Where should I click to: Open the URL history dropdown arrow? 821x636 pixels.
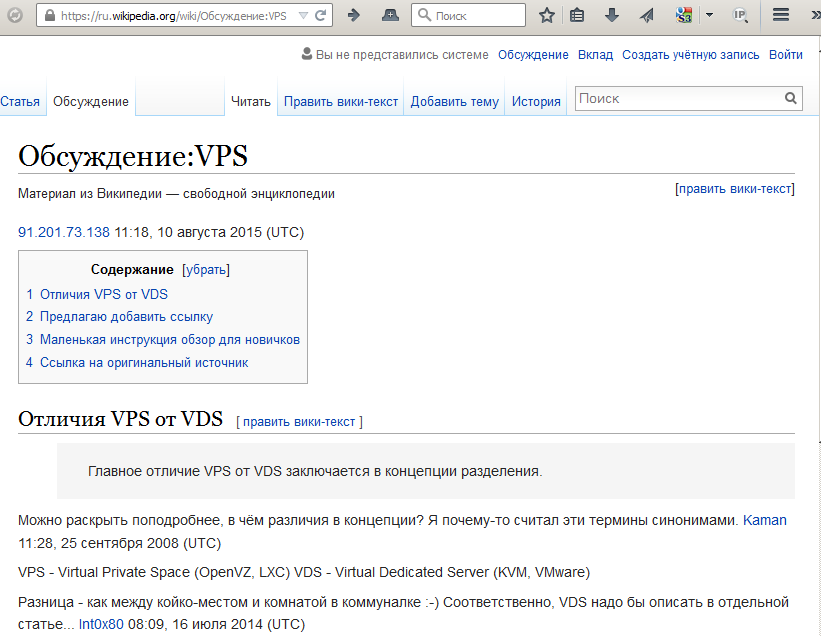pos(303,16)
